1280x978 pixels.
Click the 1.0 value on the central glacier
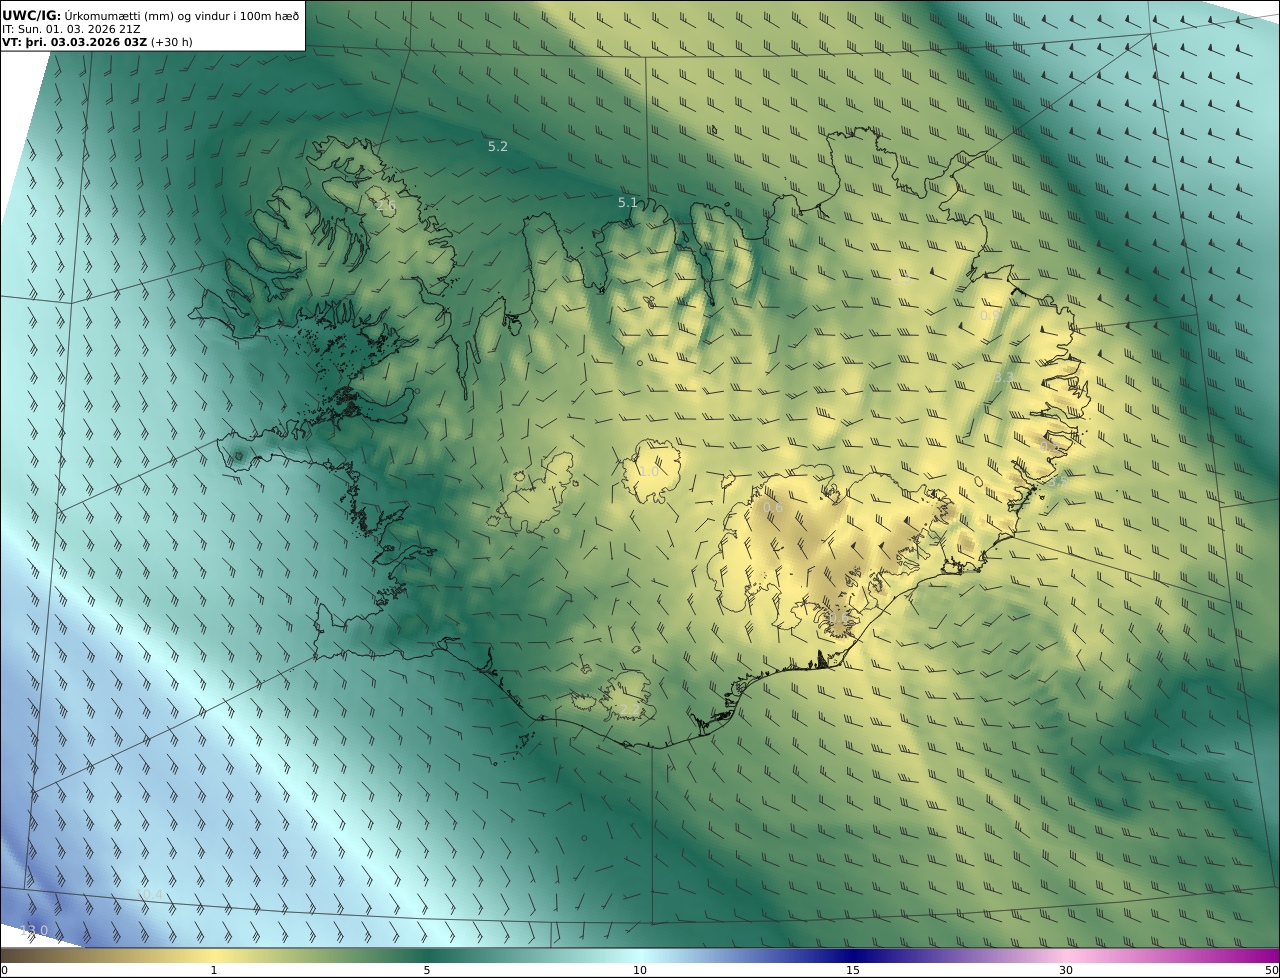[x=649, y=471]
